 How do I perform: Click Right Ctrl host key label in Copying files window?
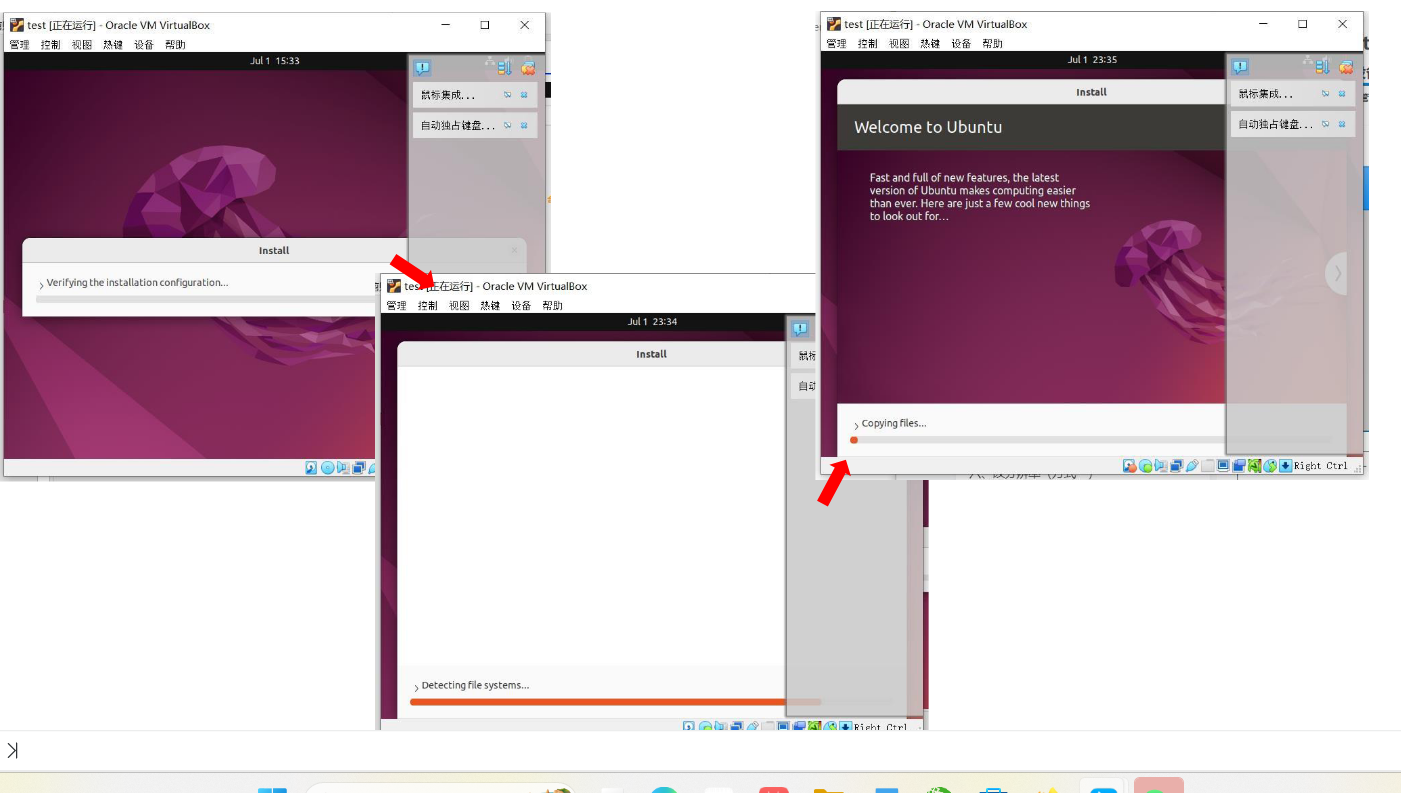click(x=1321, y=466)
